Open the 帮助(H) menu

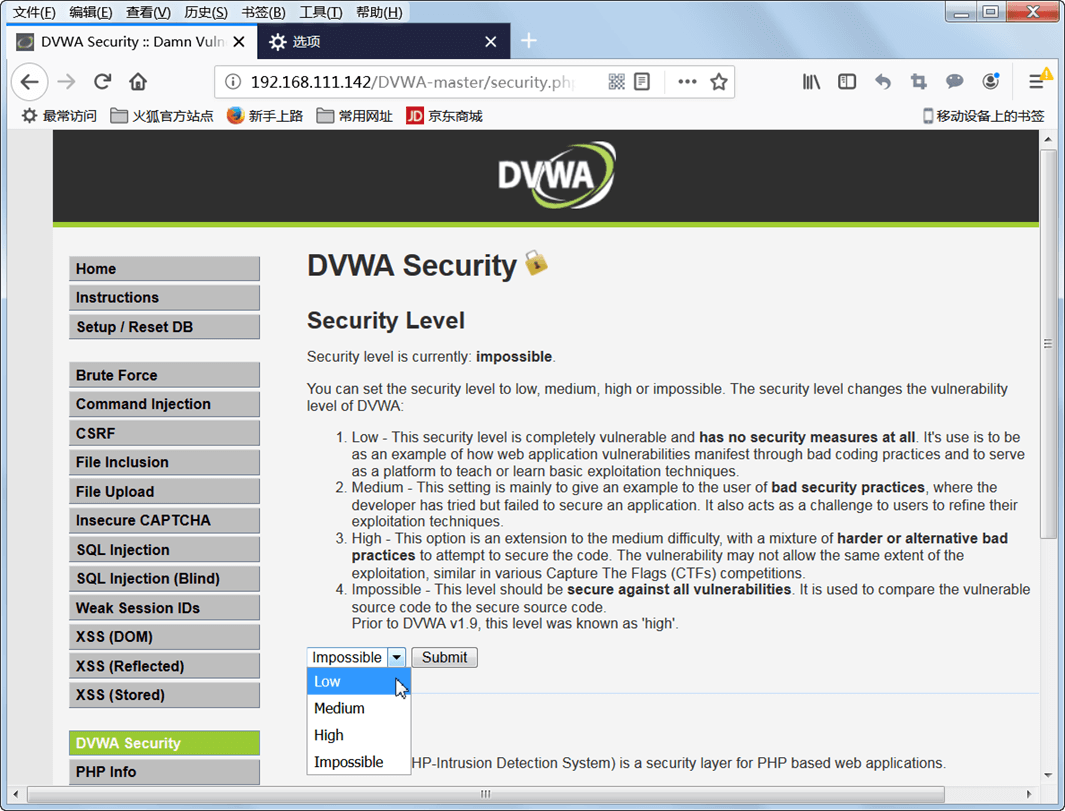tap(379, 12)
